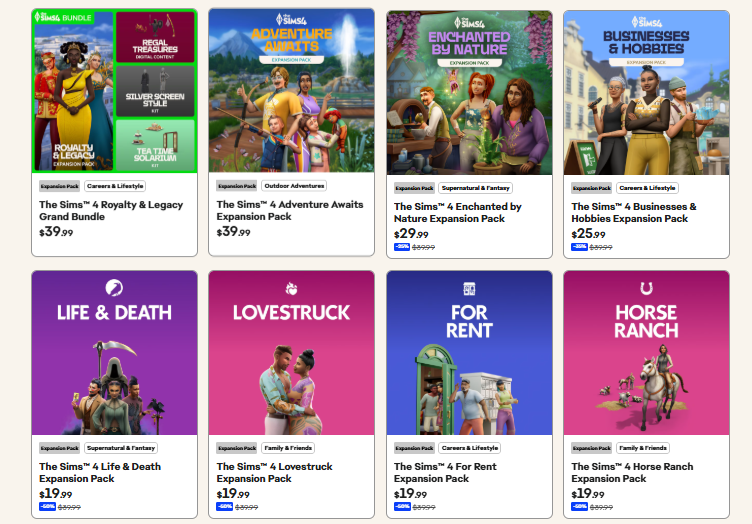This screenshot has width=752, height=524.
Task: Click the Supernatural & Fantasy tag on Life & Death
Action: coord(121,448)
